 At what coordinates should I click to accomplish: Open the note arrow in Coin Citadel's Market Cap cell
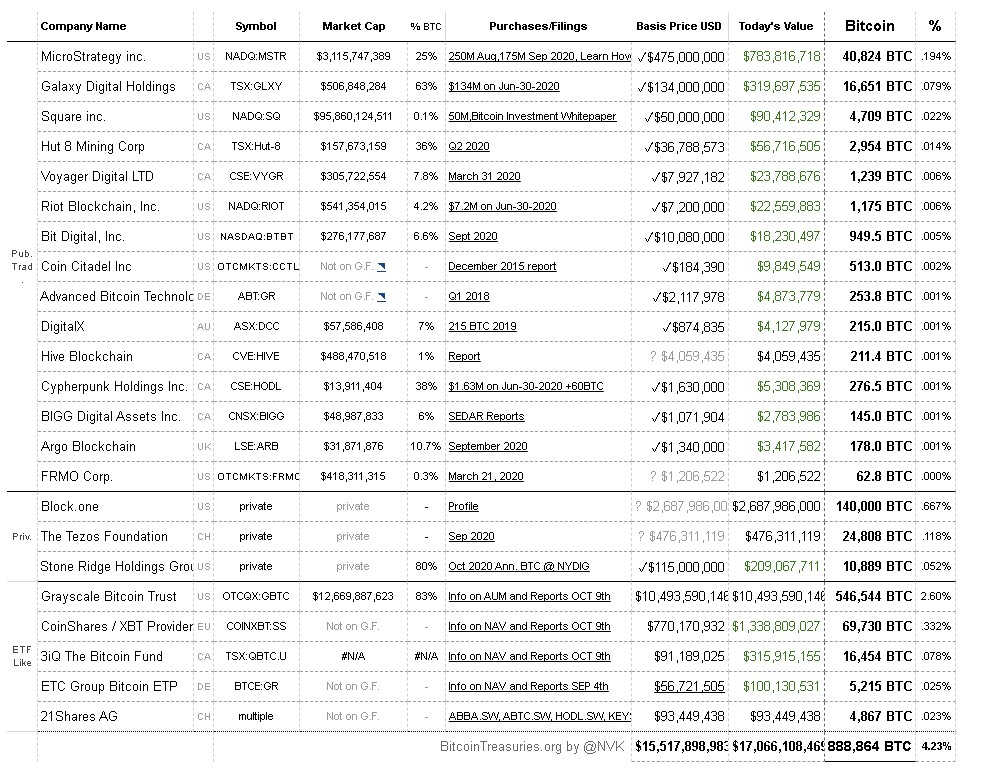[382, 267]
